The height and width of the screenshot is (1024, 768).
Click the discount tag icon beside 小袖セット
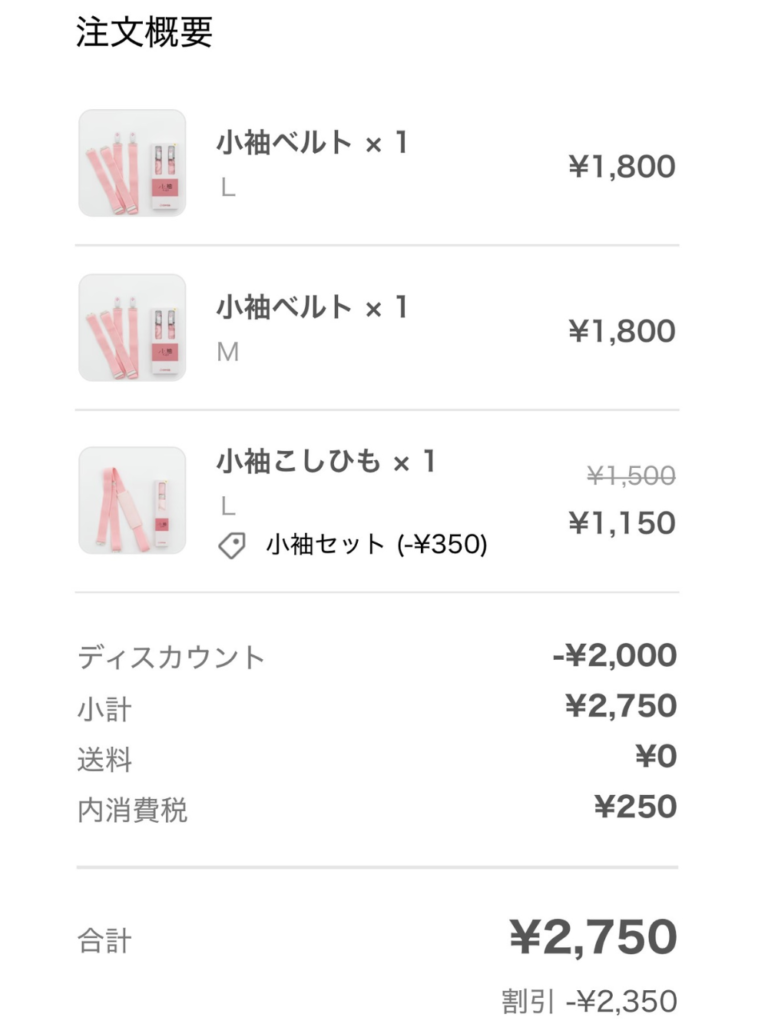tap(232, 545)
